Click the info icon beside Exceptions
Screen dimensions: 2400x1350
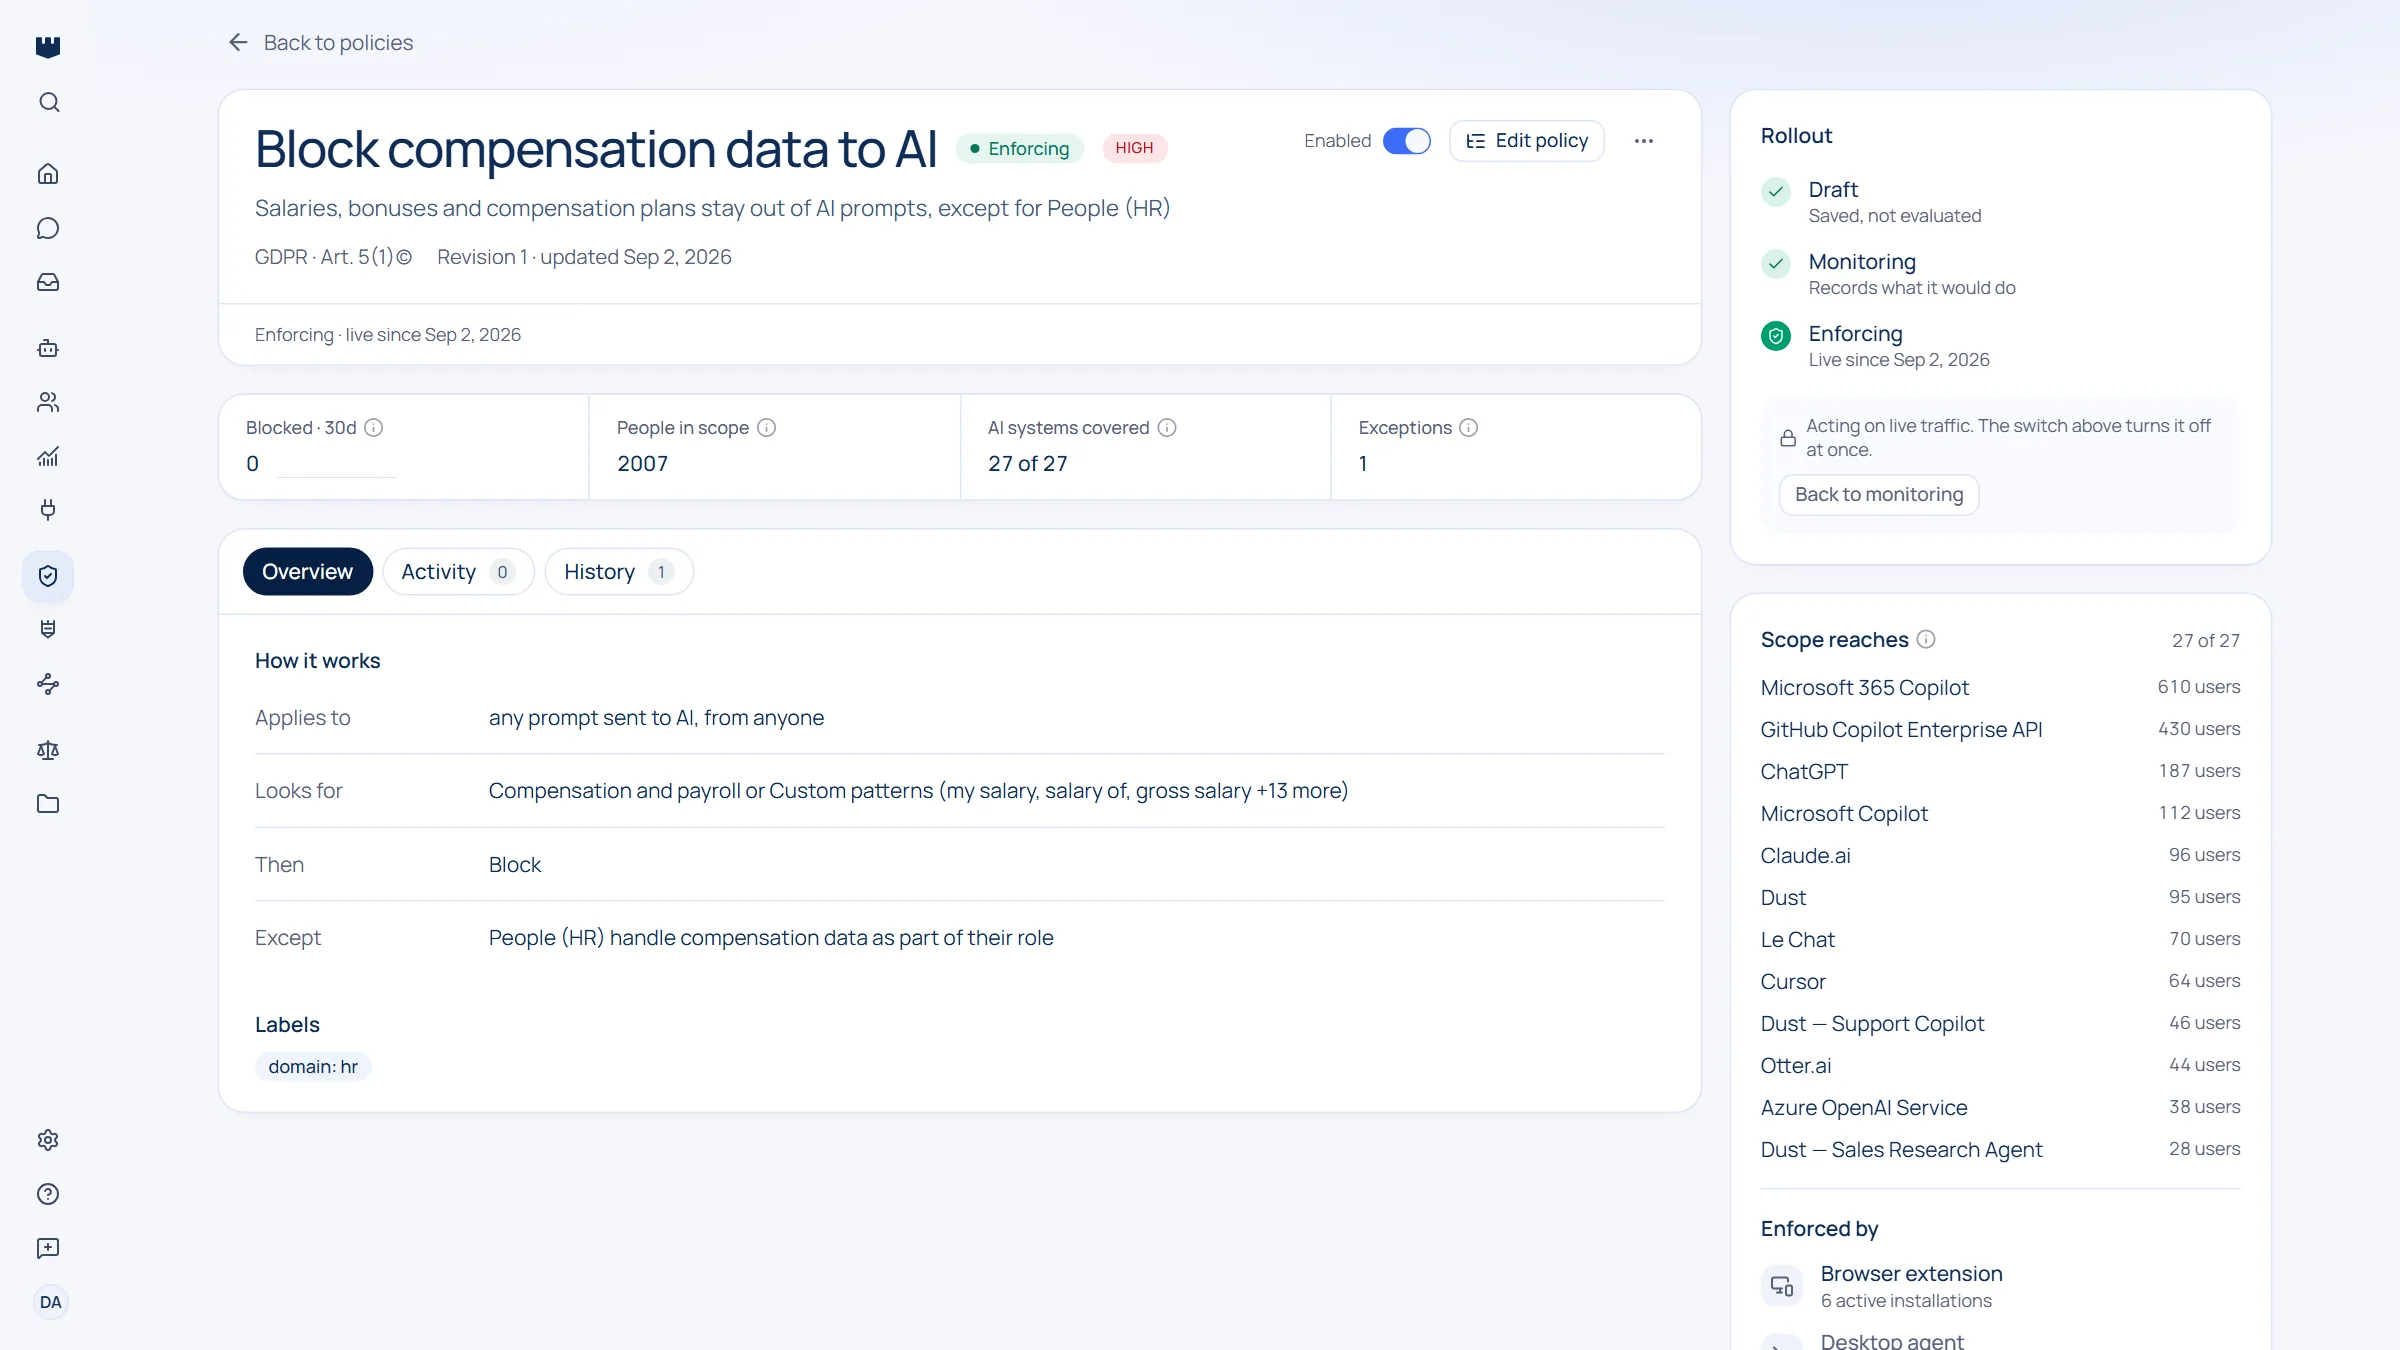[x=1469, y=428]
